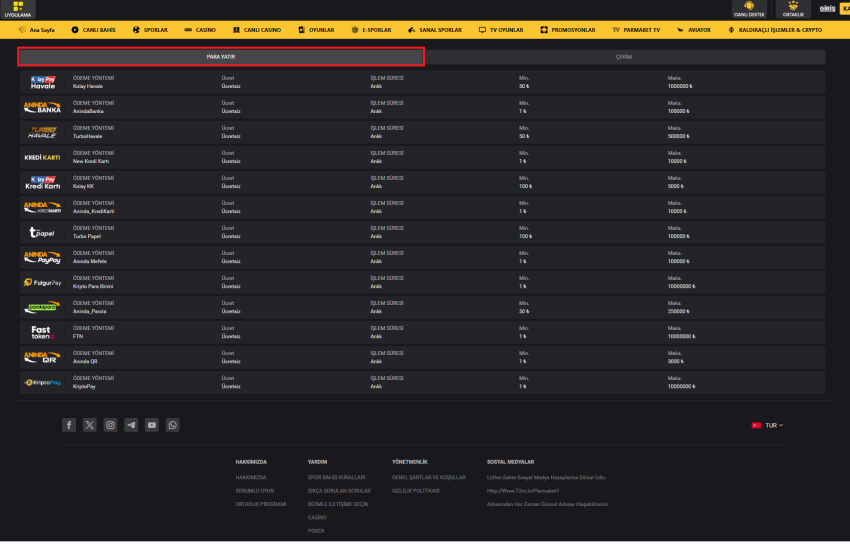Open the Telegram social icon

[131, 425]
